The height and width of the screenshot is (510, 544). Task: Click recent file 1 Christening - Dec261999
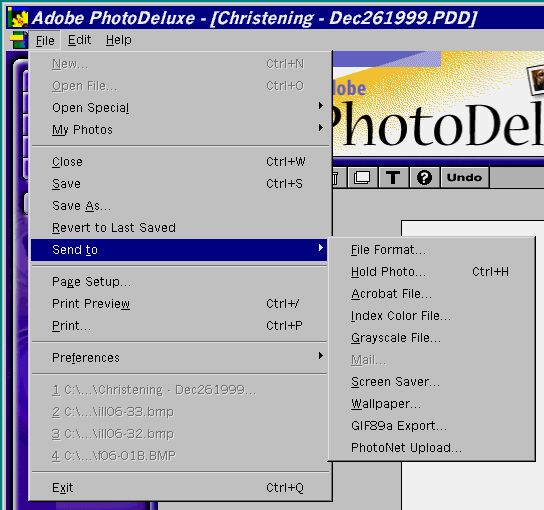pos(179,390)
